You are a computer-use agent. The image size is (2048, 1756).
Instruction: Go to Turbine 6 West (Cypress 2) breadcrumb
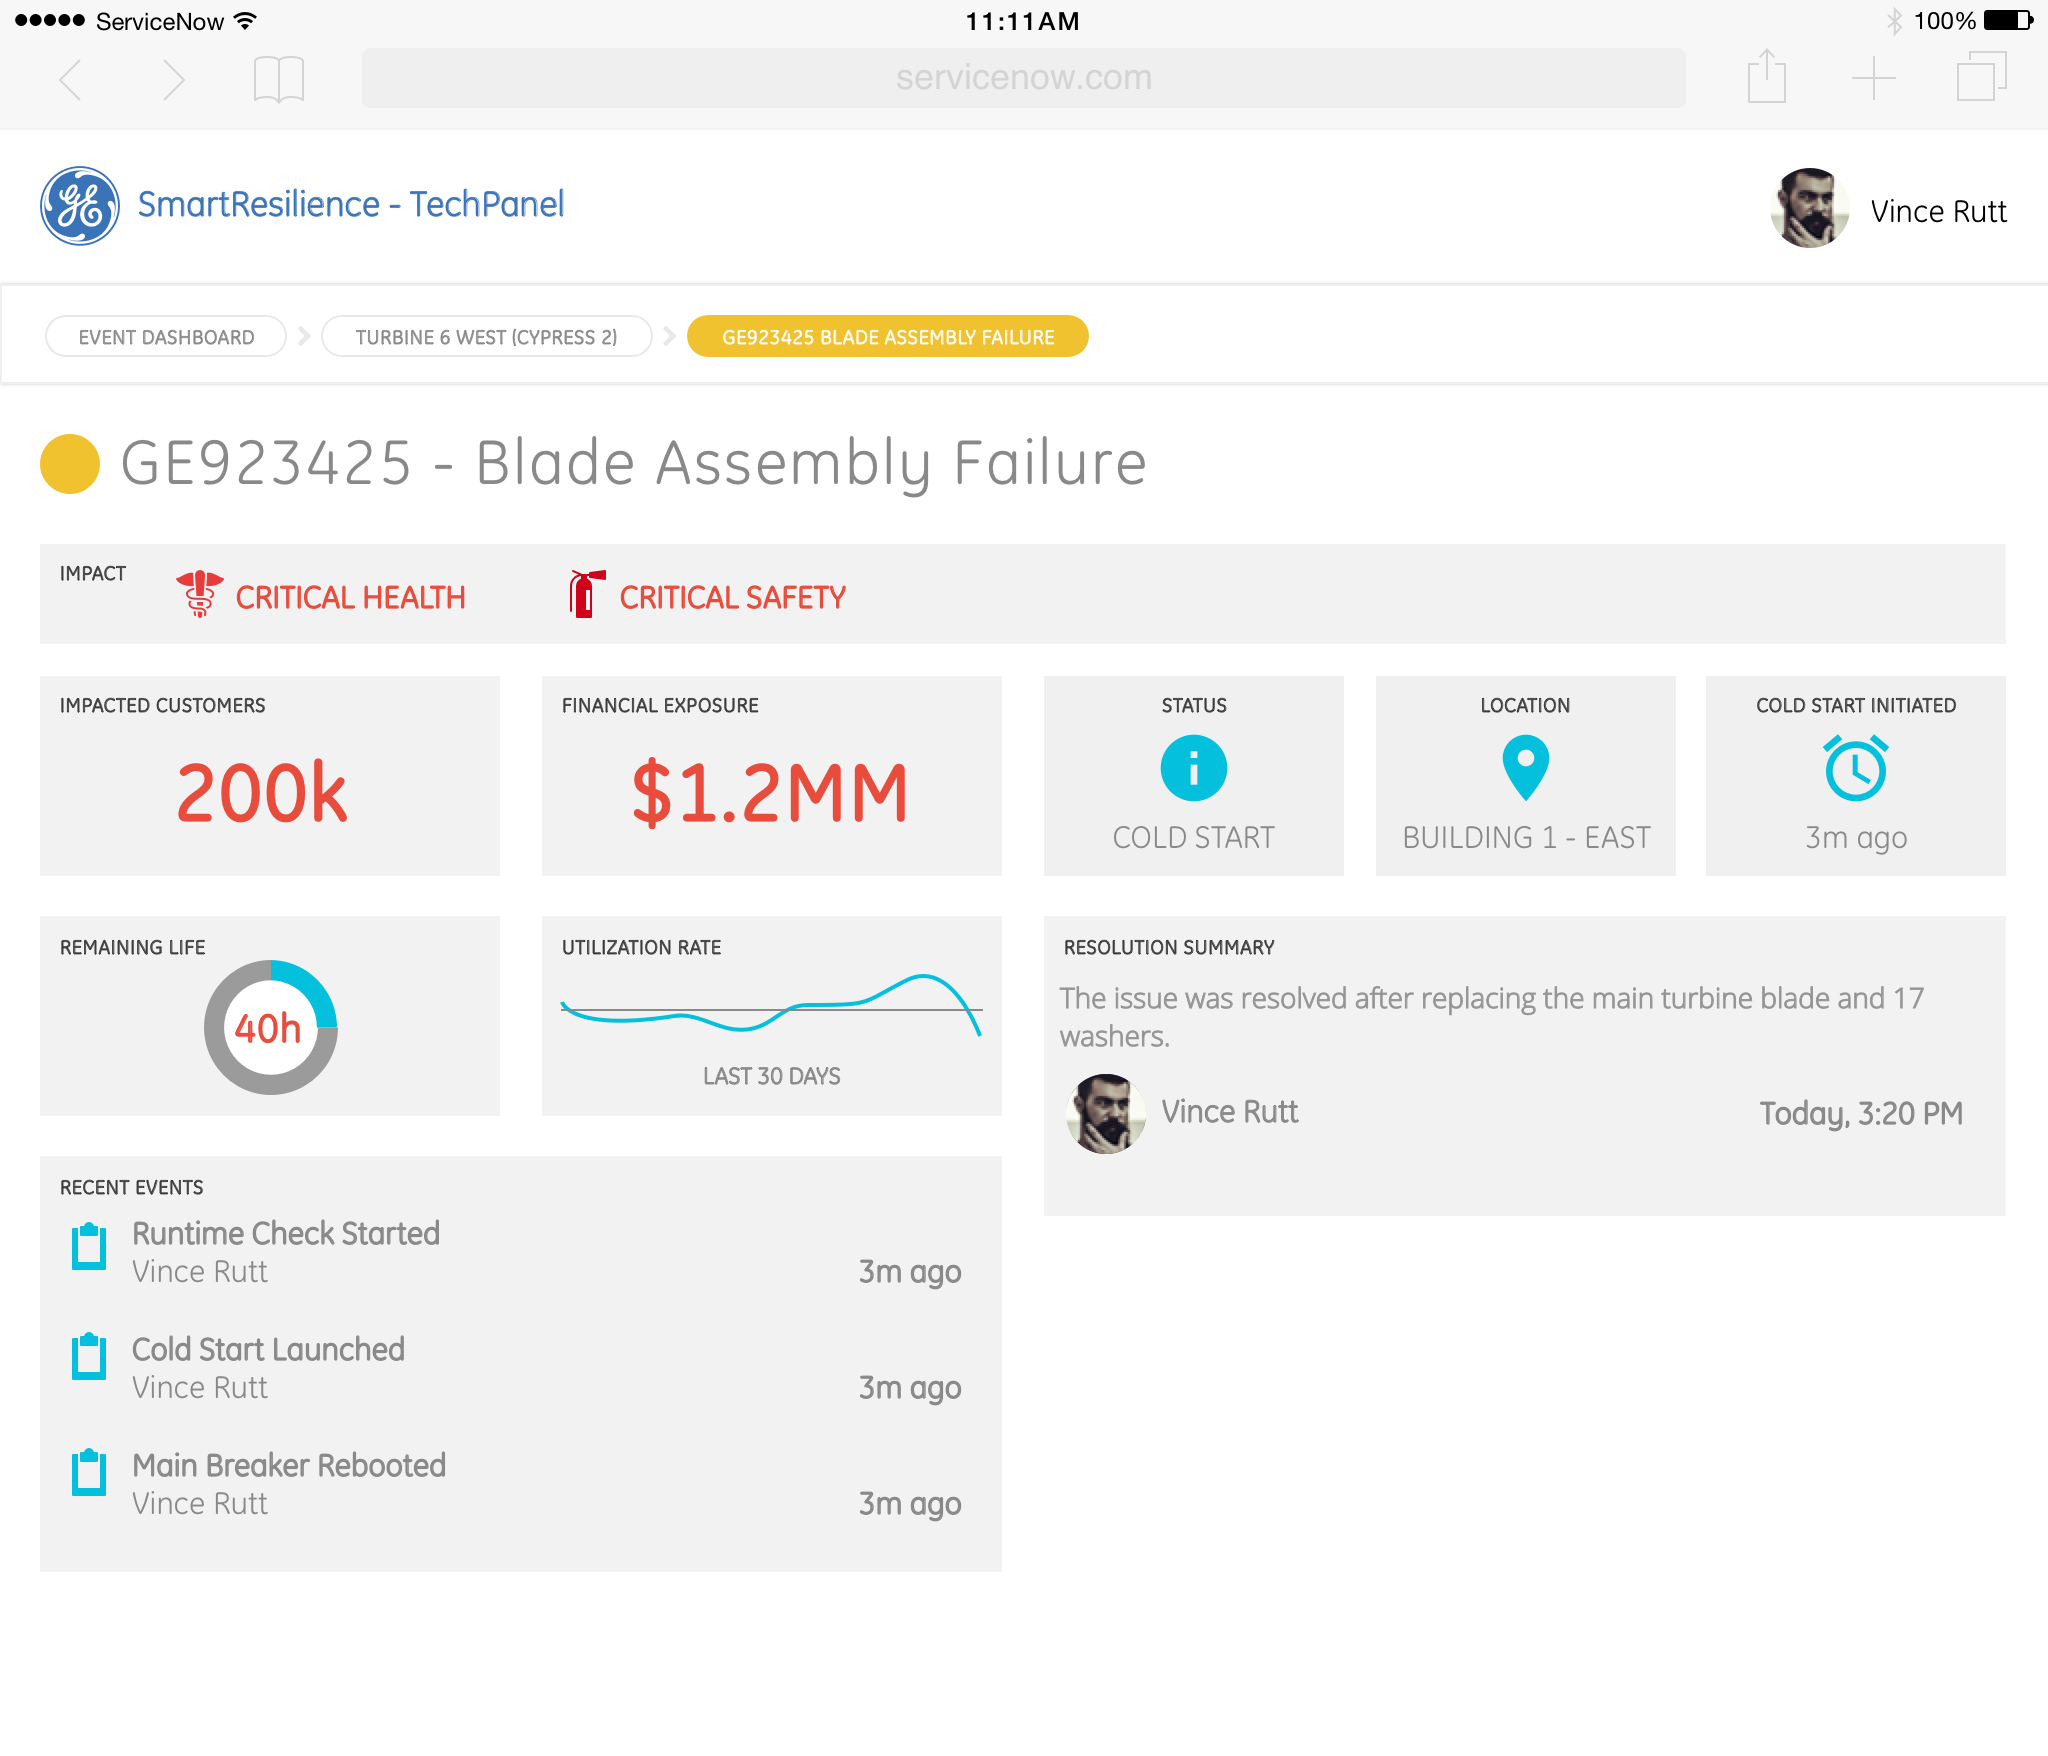coord(486,337)
